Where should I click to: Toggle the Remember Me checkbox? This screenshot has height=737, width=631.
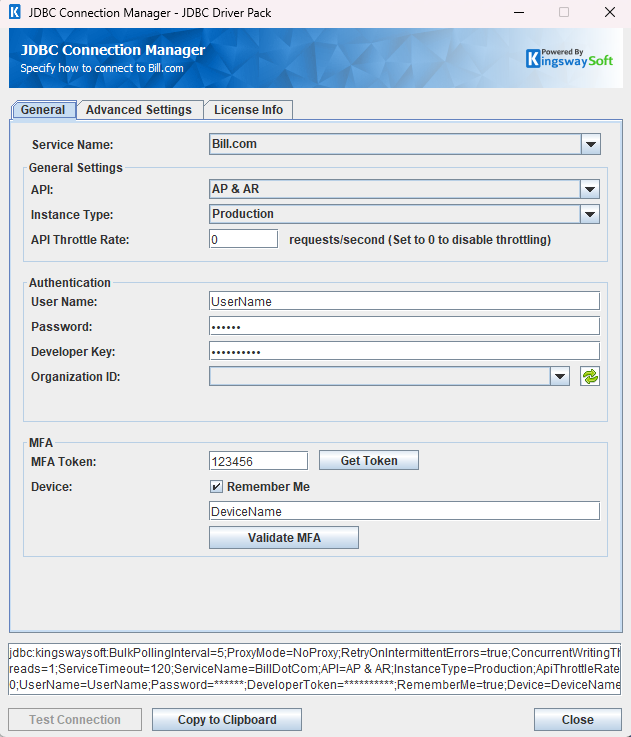(216, 486)
